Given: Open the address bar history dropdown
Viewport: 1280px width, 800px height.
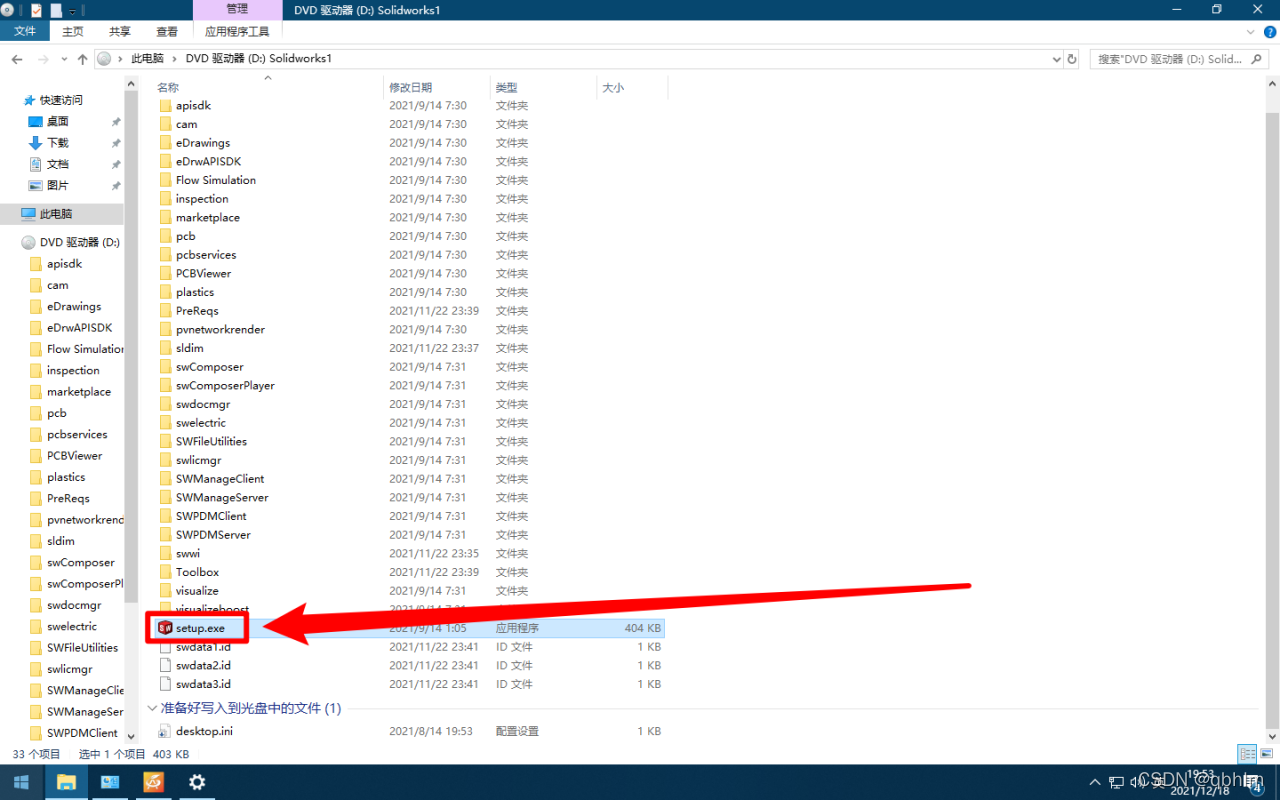Looking at the screenshot, I should click(1058, 59).
